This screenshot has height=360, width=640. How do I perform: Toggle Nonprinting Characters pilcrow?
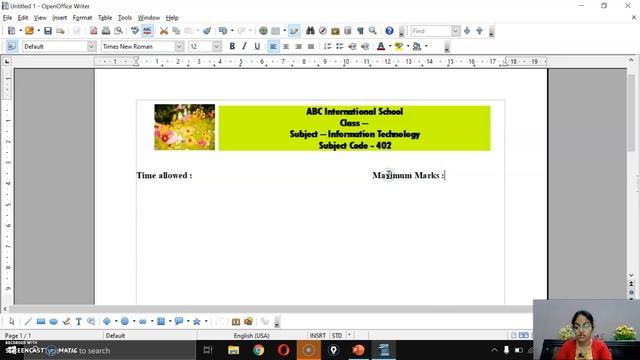[360, 31]
